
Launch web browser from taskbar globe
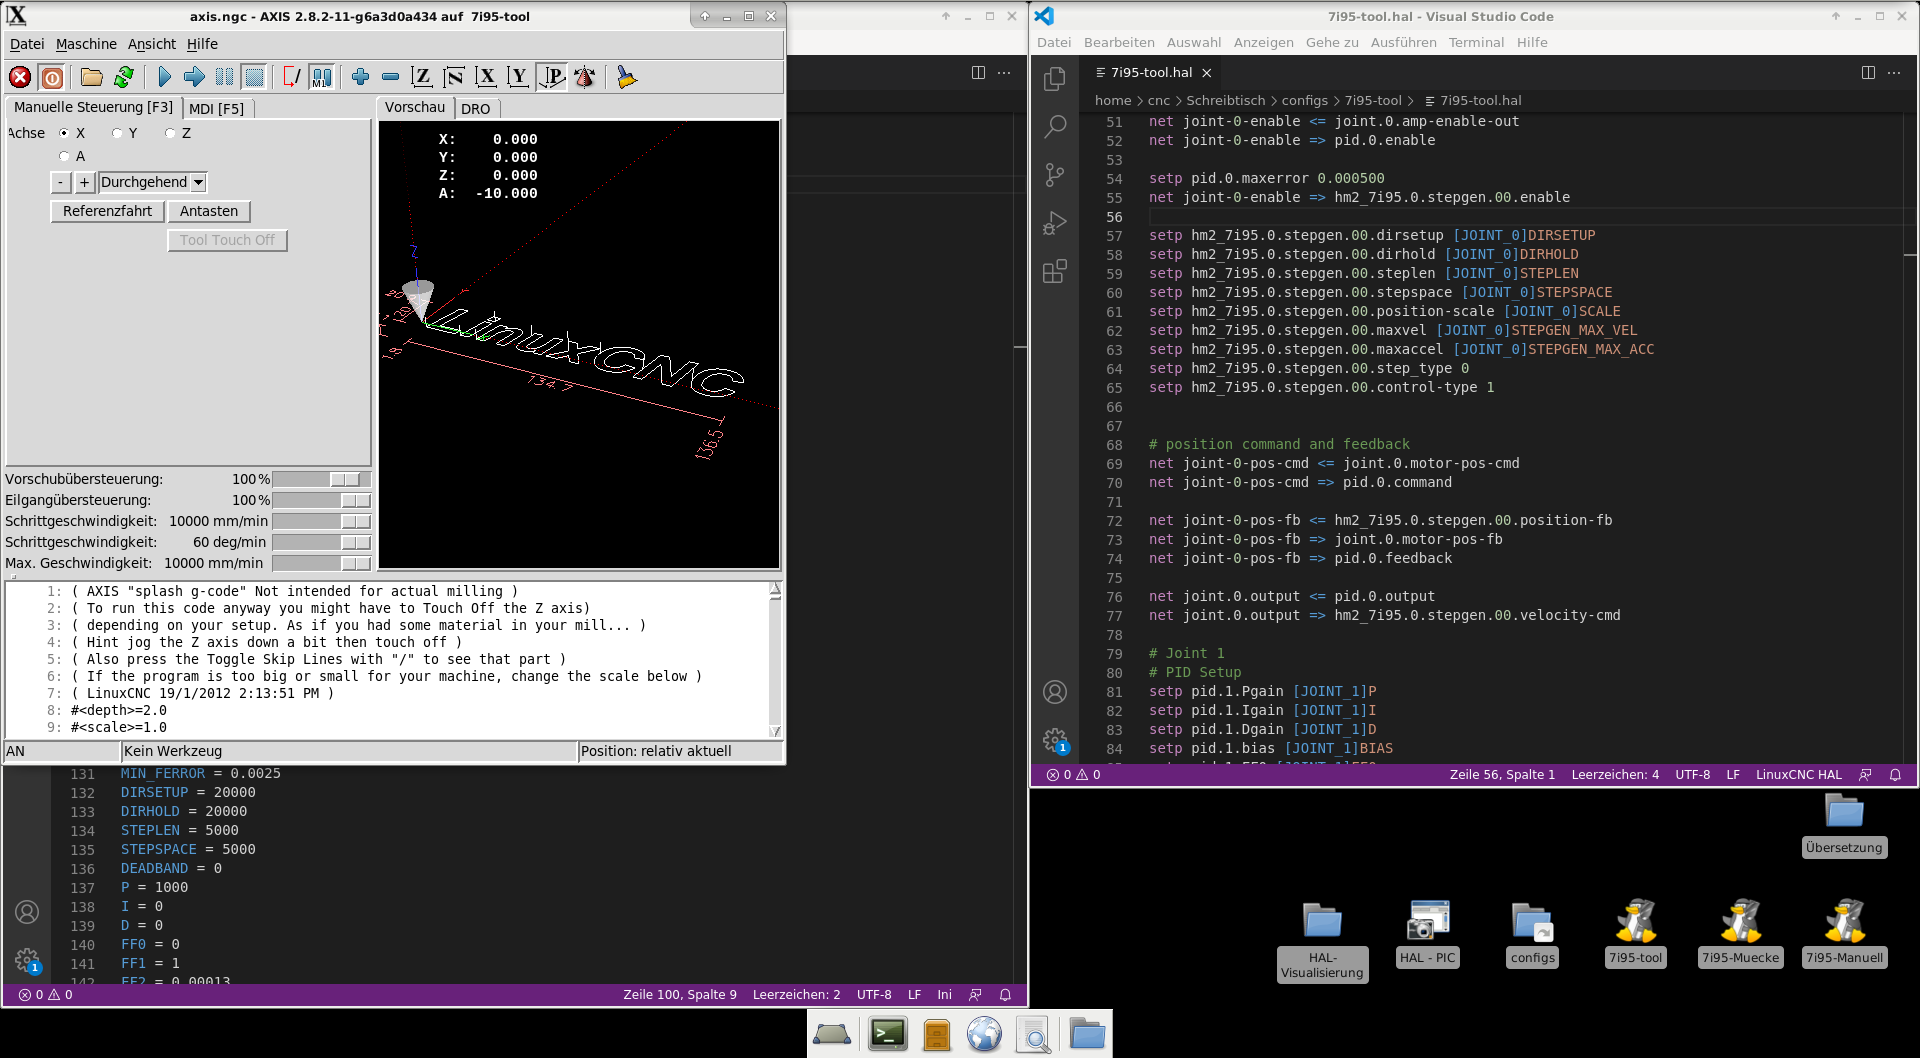coord(984,1034)
